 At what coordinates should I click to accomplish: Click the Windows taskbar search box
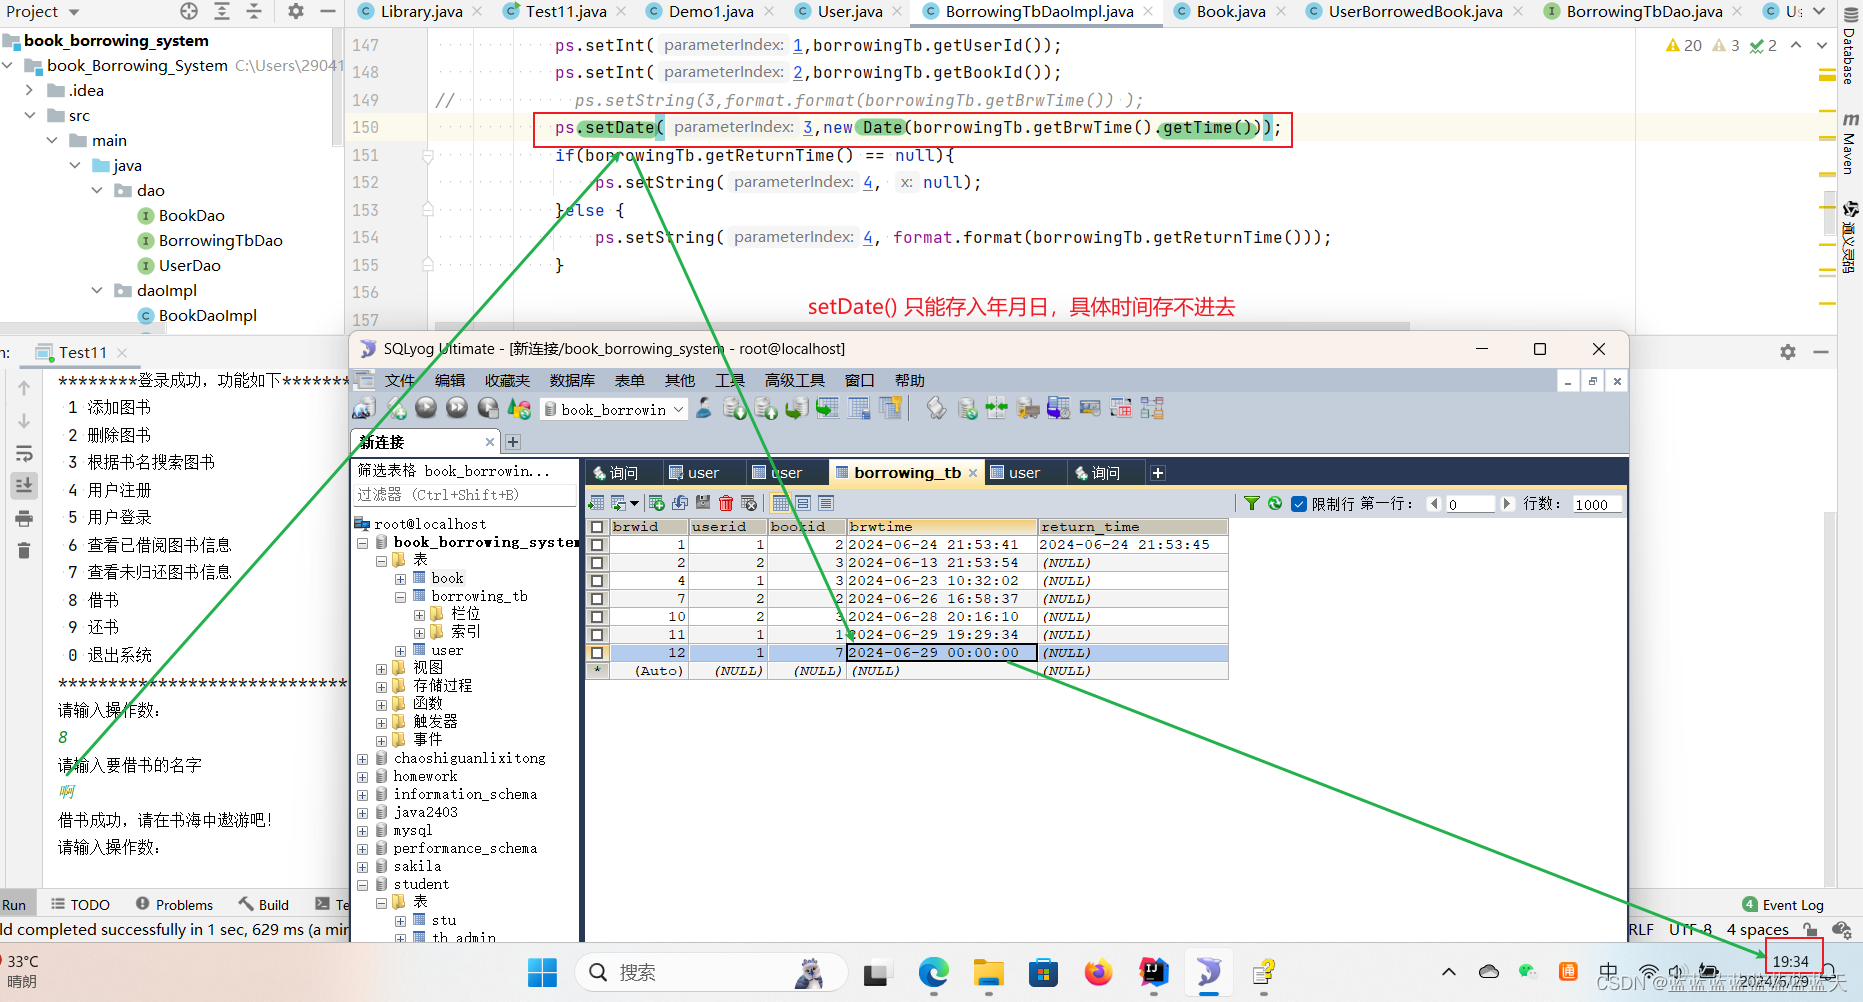pos(712,972)
